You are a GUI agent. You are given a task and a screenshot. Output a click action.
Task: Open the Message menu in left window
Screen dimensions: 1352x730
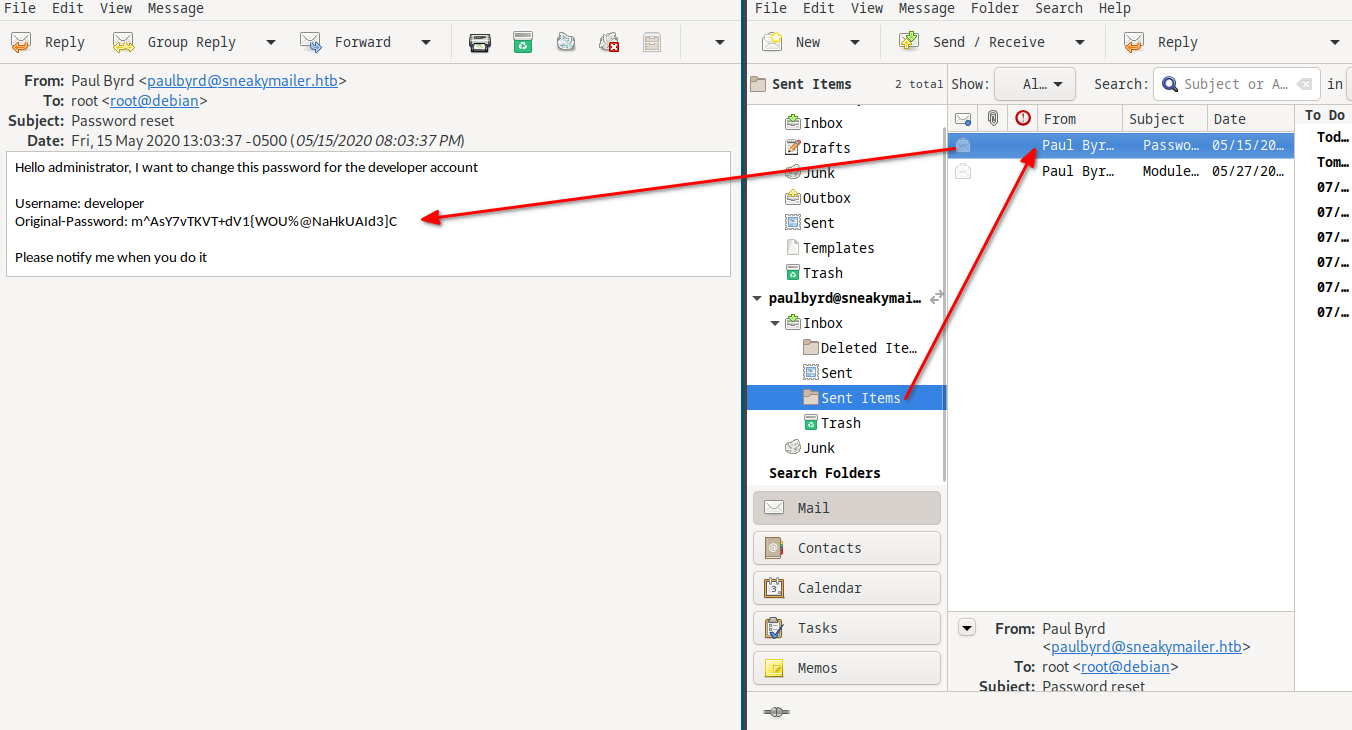point(175,8)
